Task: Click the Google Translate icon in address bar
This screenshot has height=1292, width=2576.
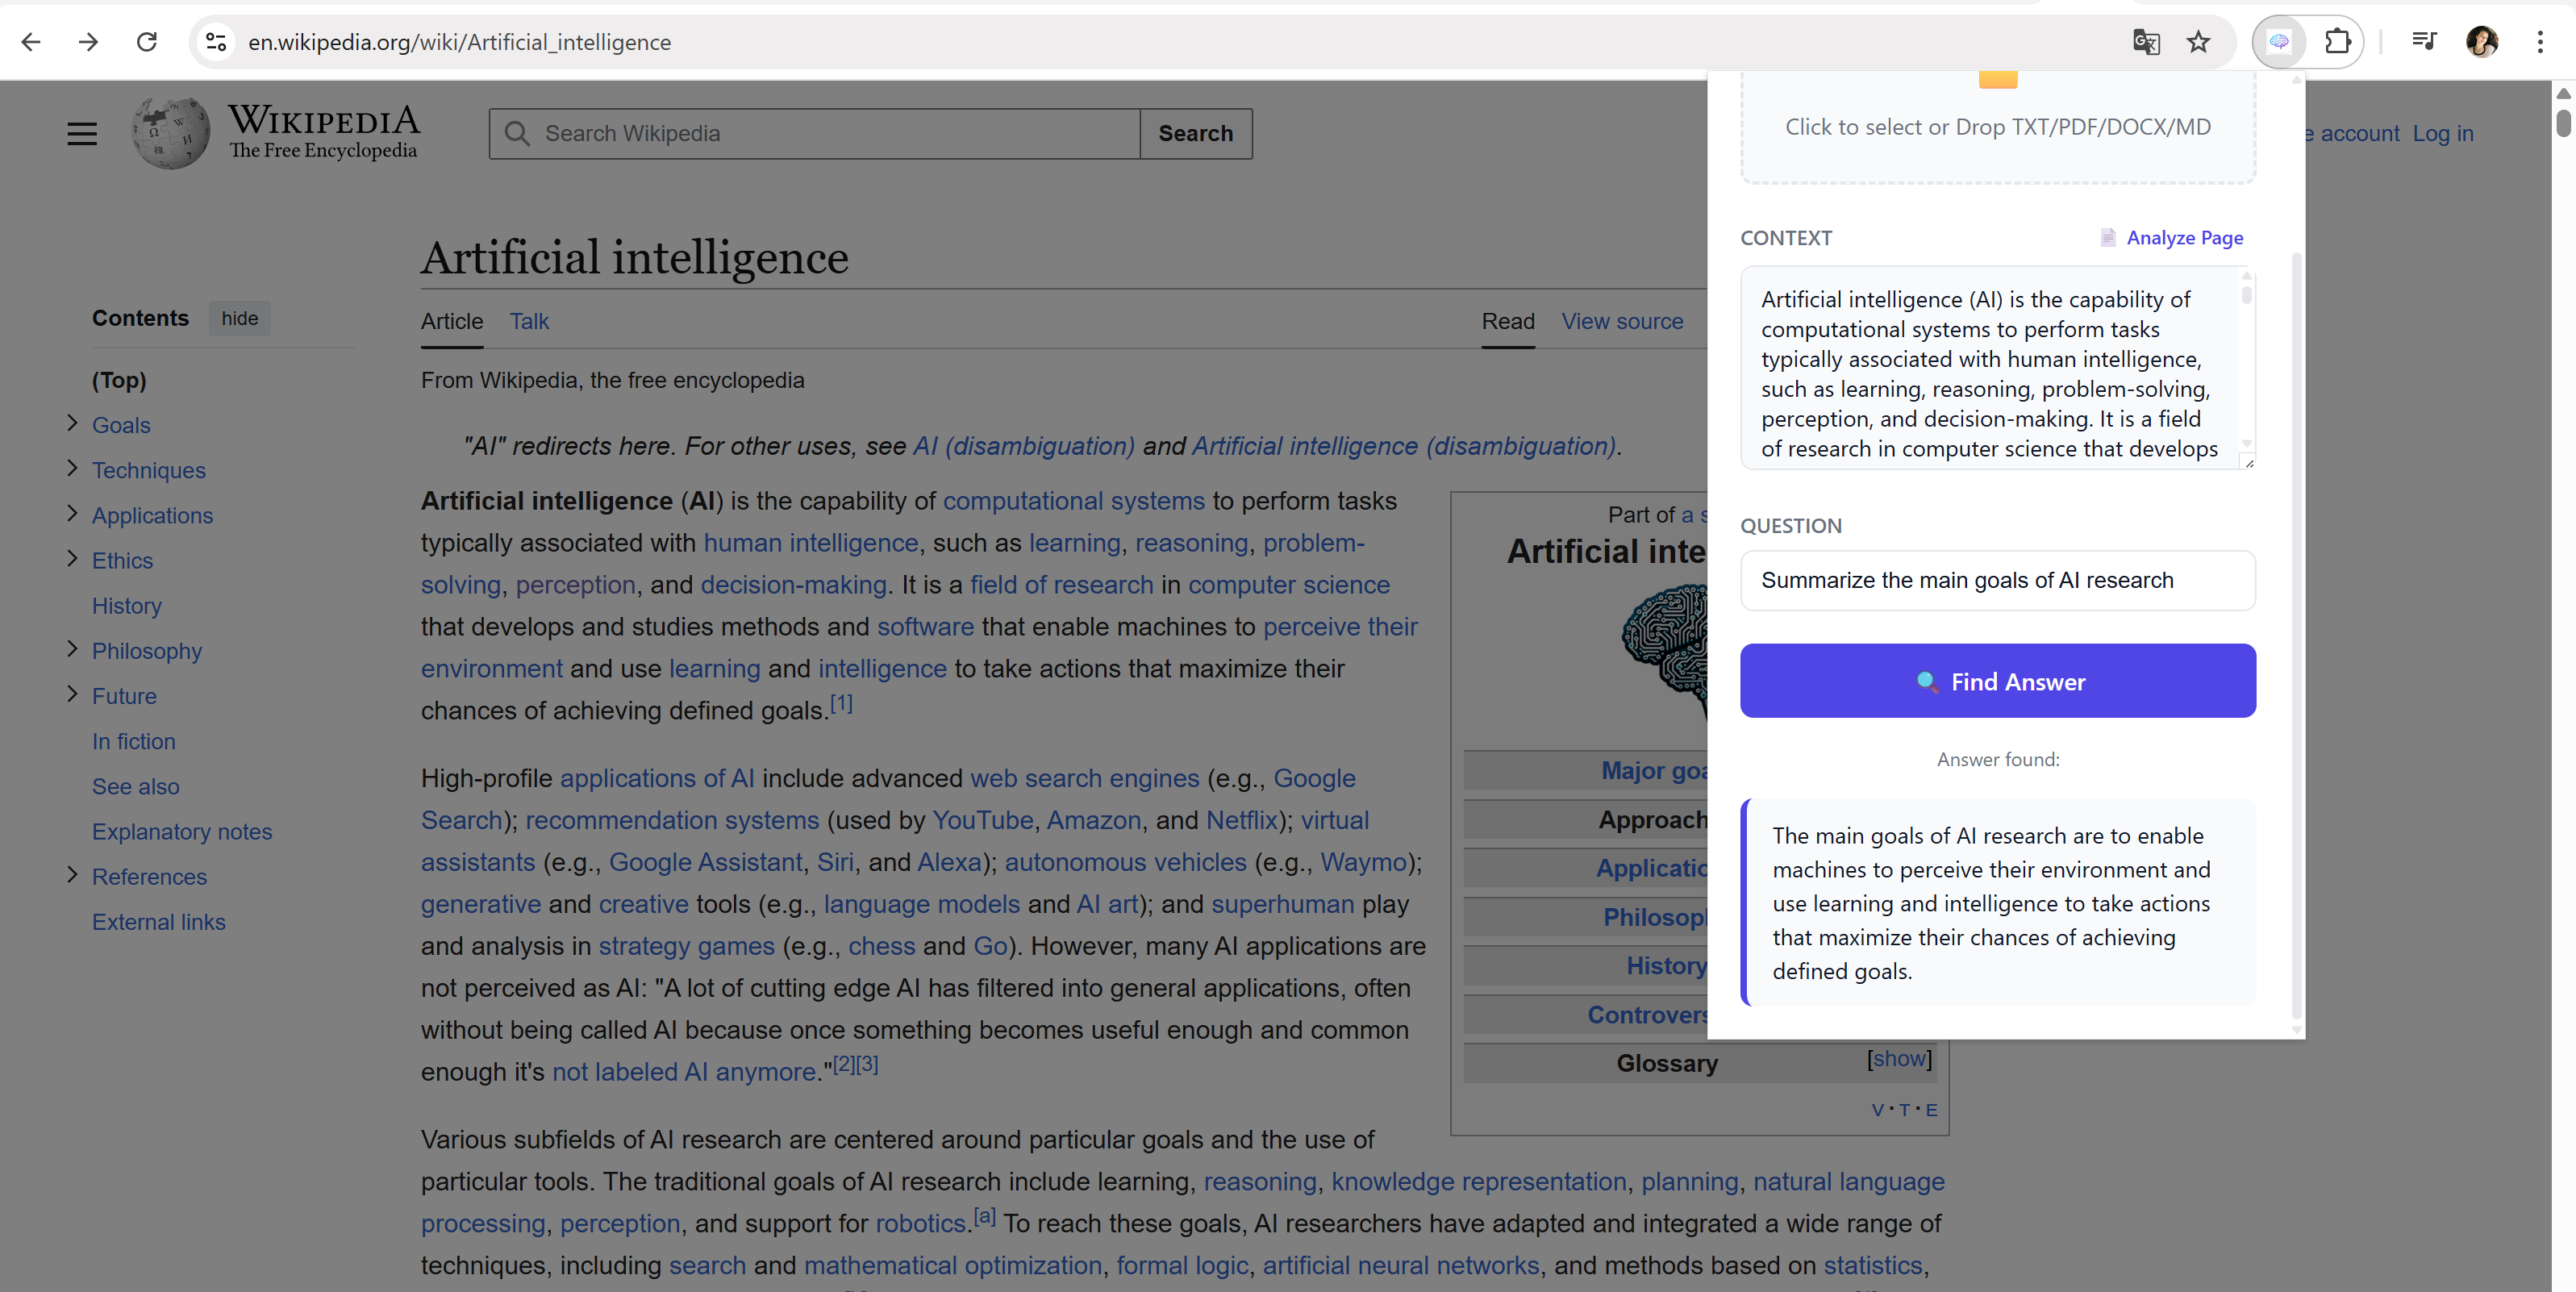Action: coord(2145,42)
